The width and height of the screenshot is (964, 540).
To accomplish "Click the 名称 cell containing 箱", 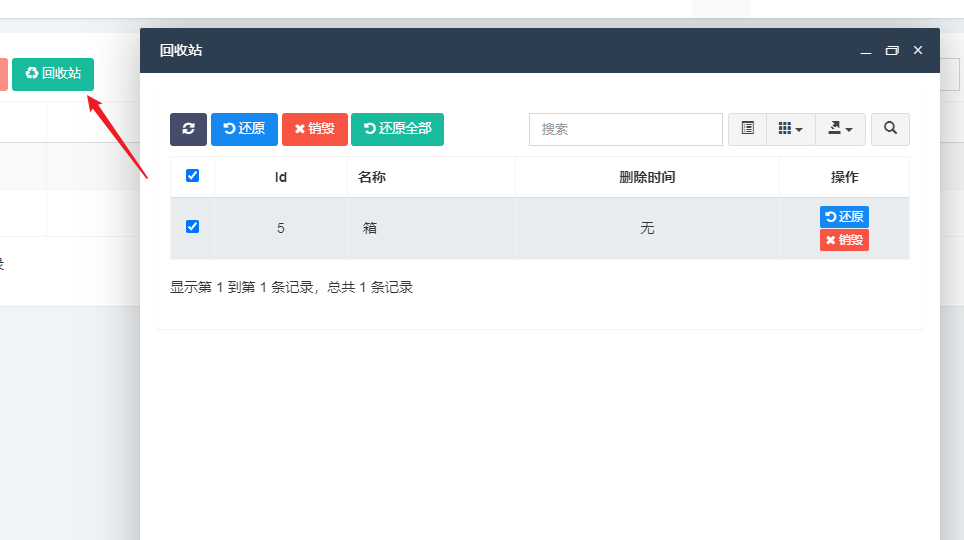I will coord(431,229).
